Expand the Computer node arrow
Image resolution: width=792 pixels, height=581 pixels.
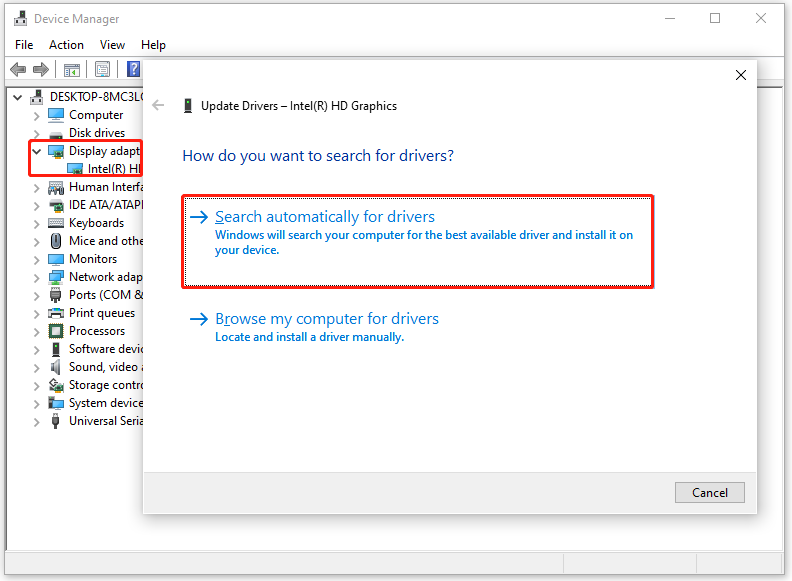point(36,116)
